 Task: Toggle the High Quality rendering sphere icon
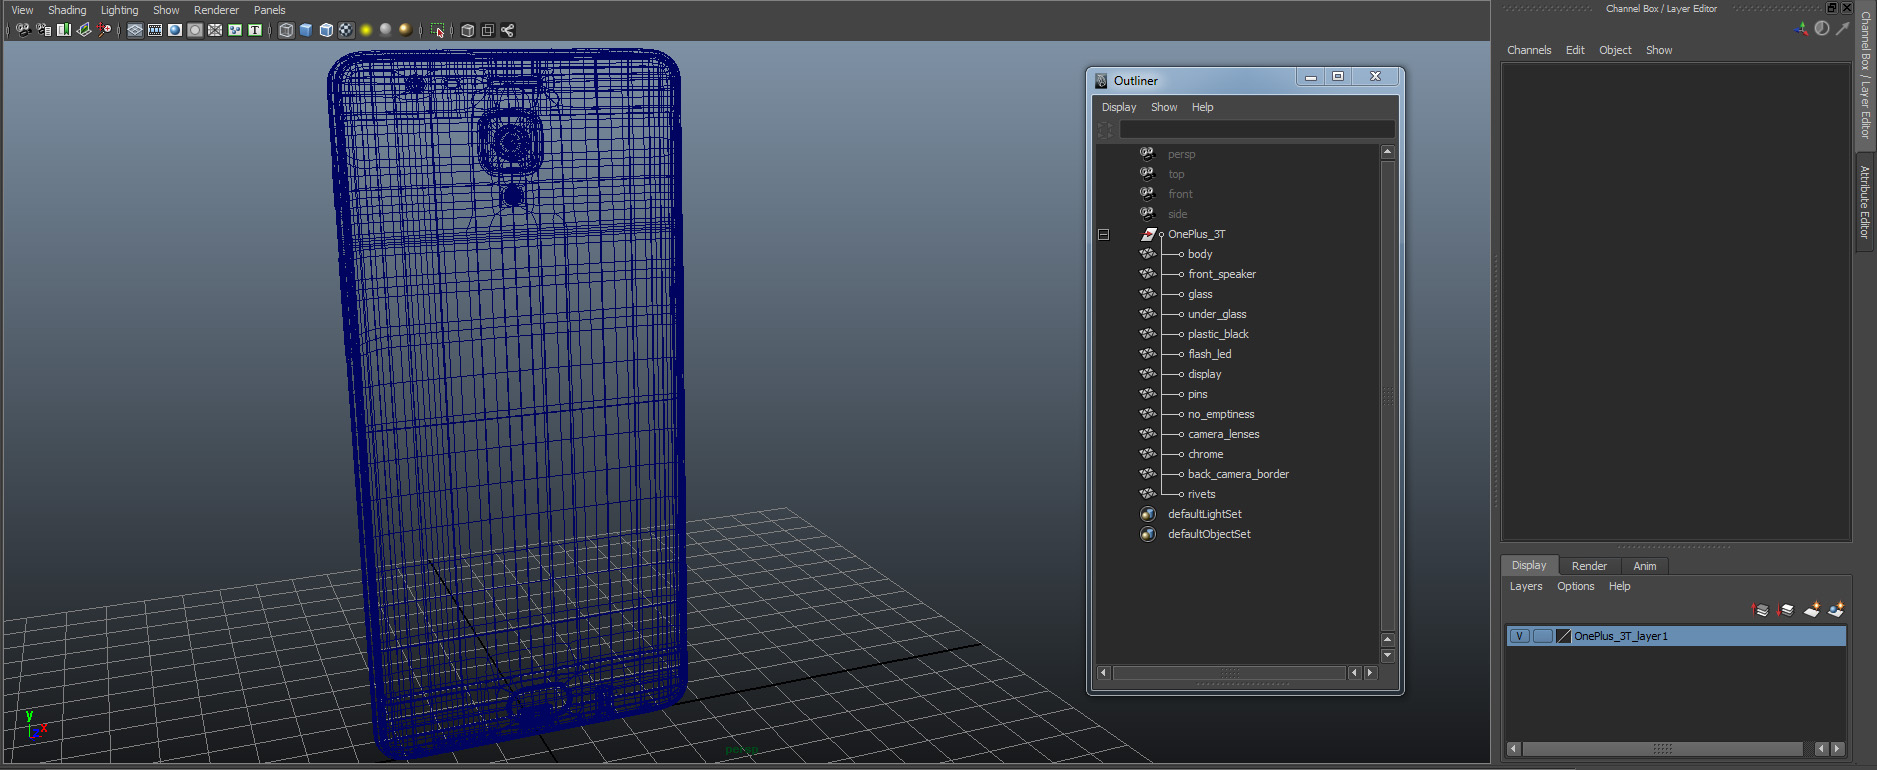click(x=405, y=30)
